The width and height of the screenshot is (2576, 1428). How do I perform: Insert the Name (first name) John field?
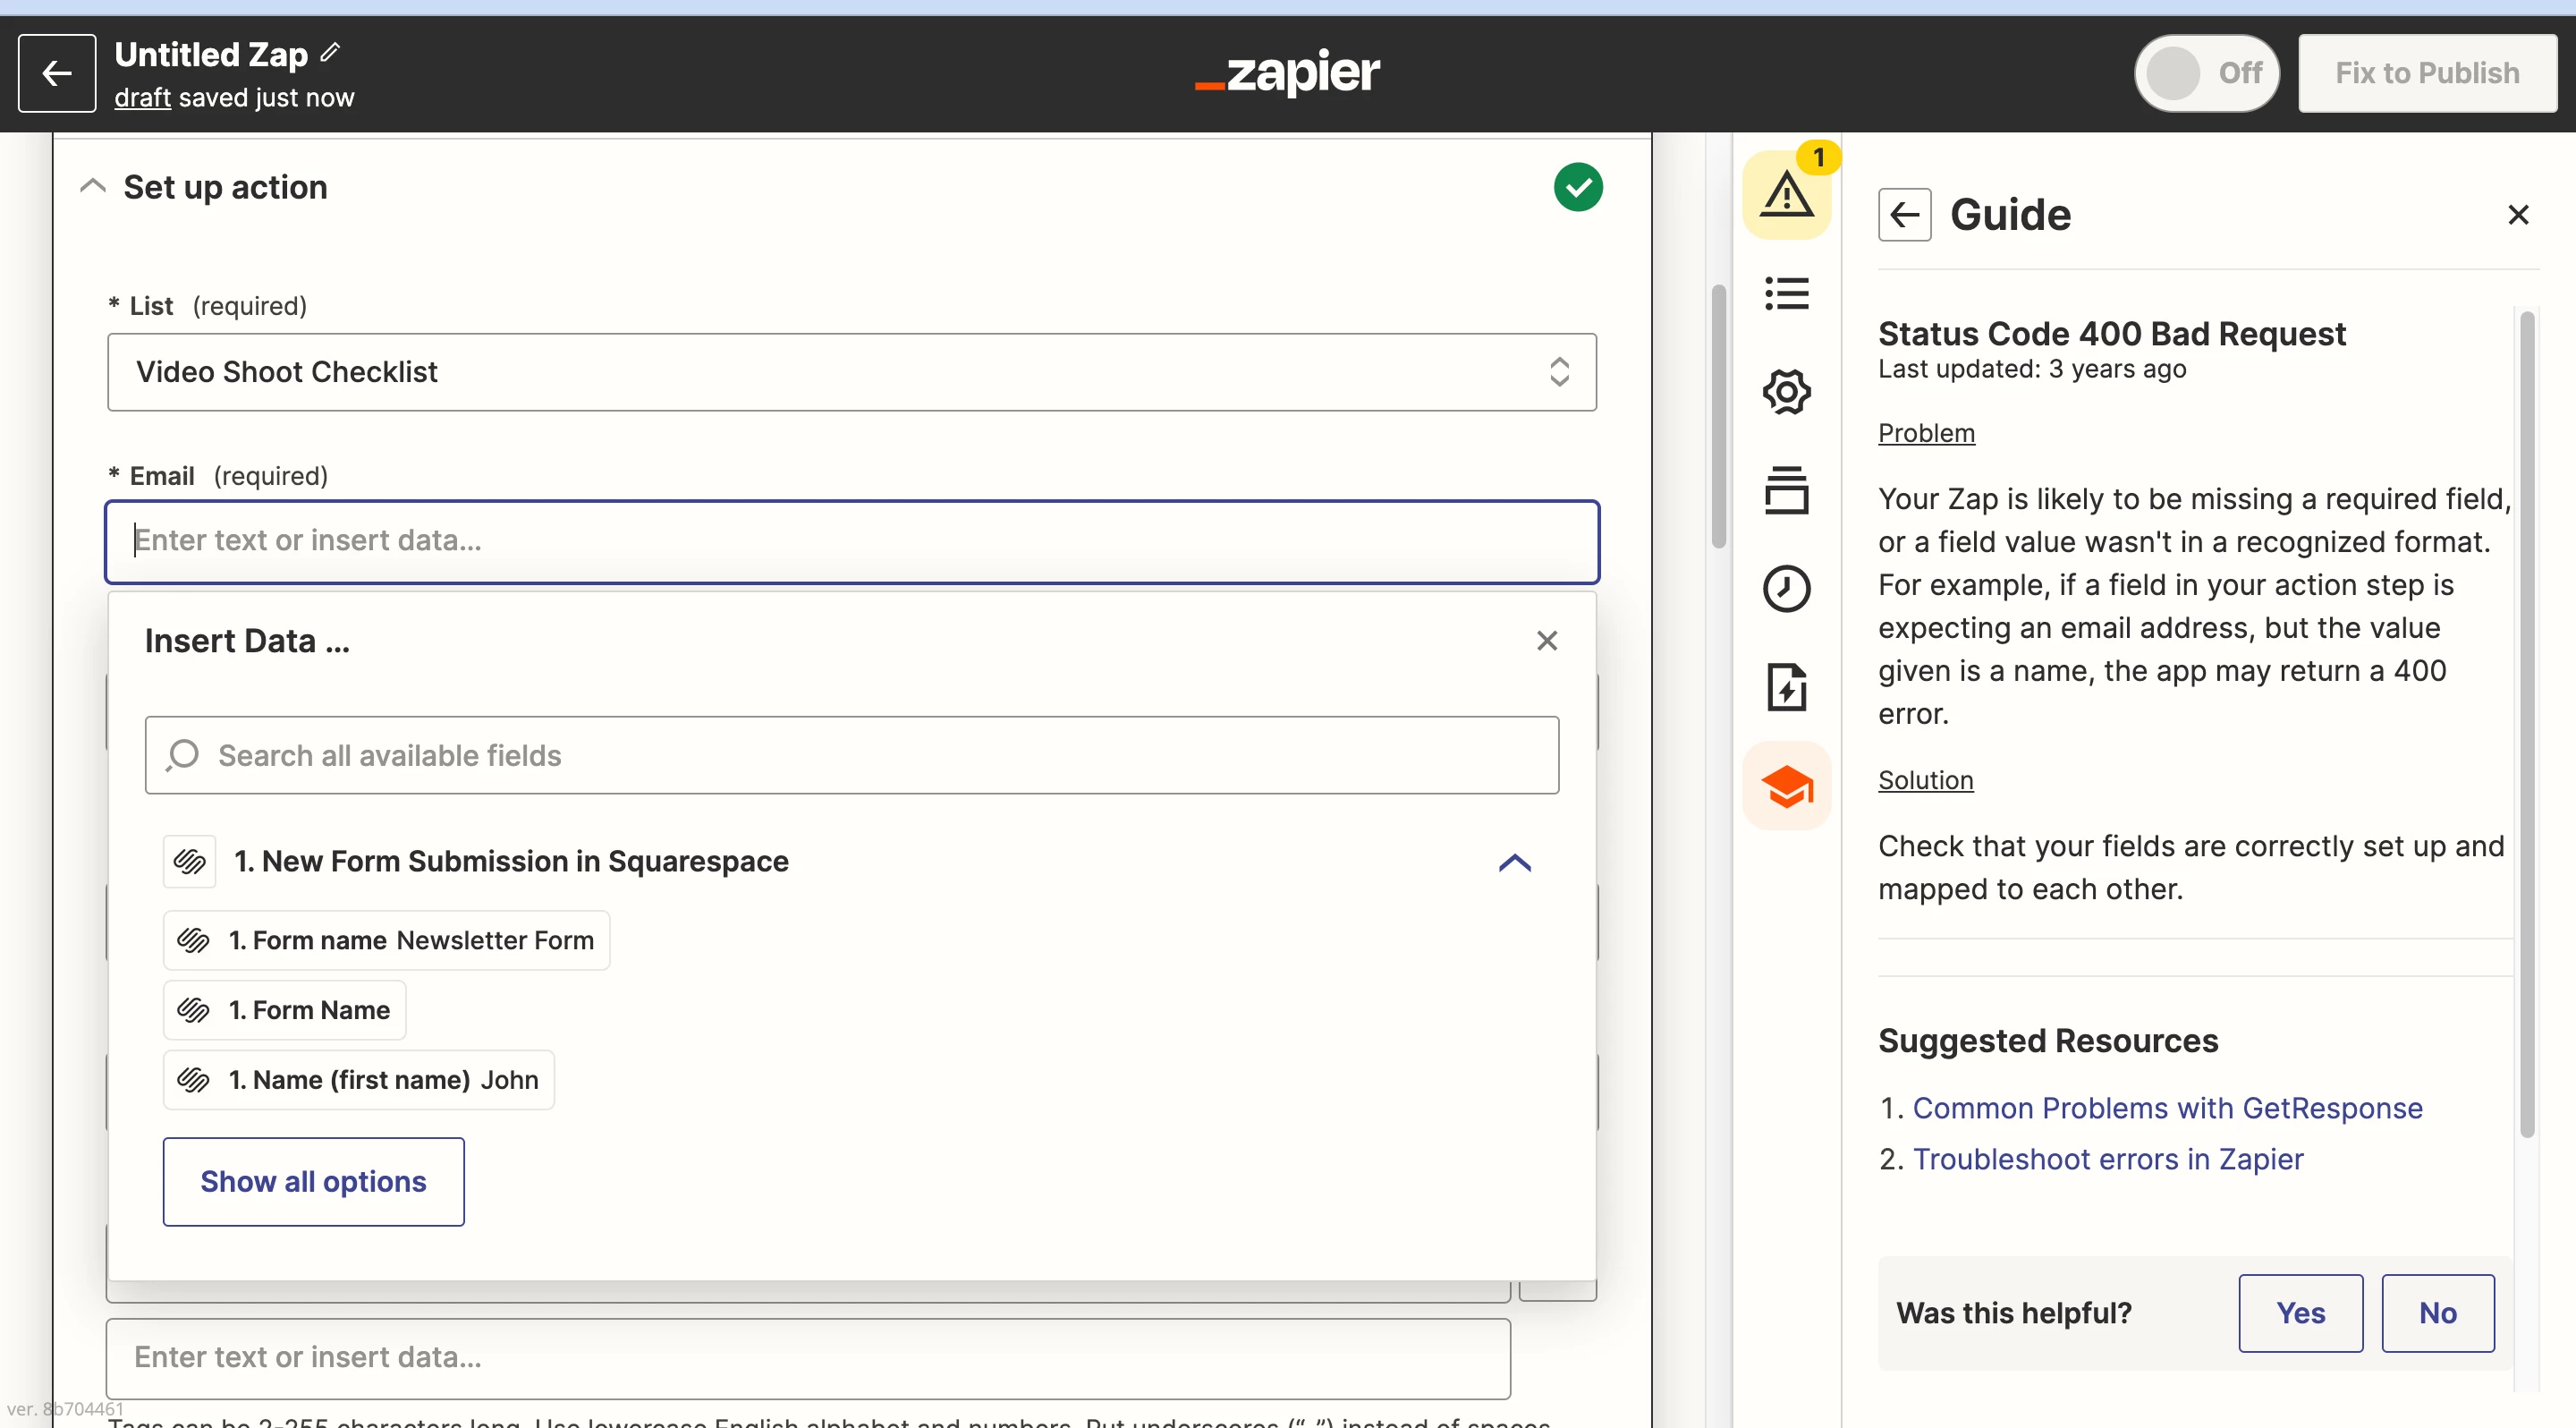(359, 1080)
